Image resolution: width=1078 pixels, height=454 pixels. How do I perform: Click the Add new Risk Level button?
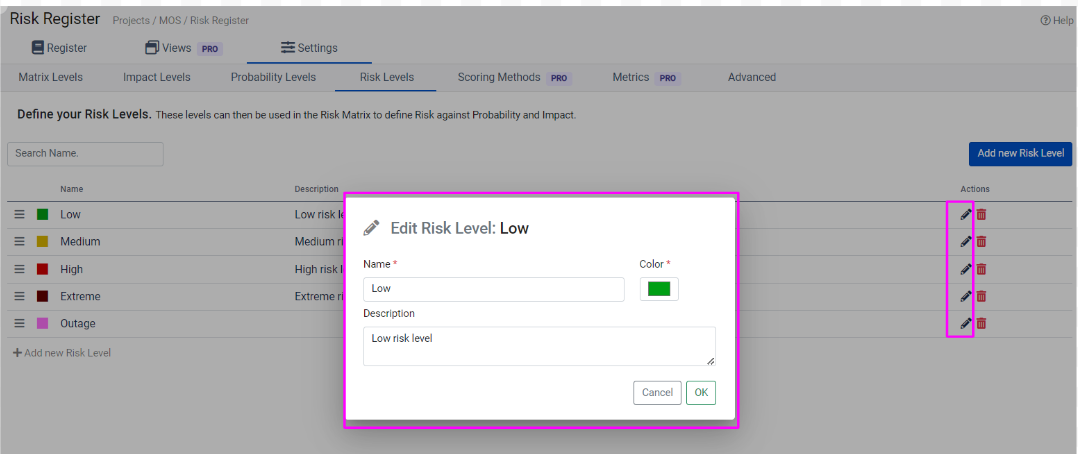[x=1020, y=153]
